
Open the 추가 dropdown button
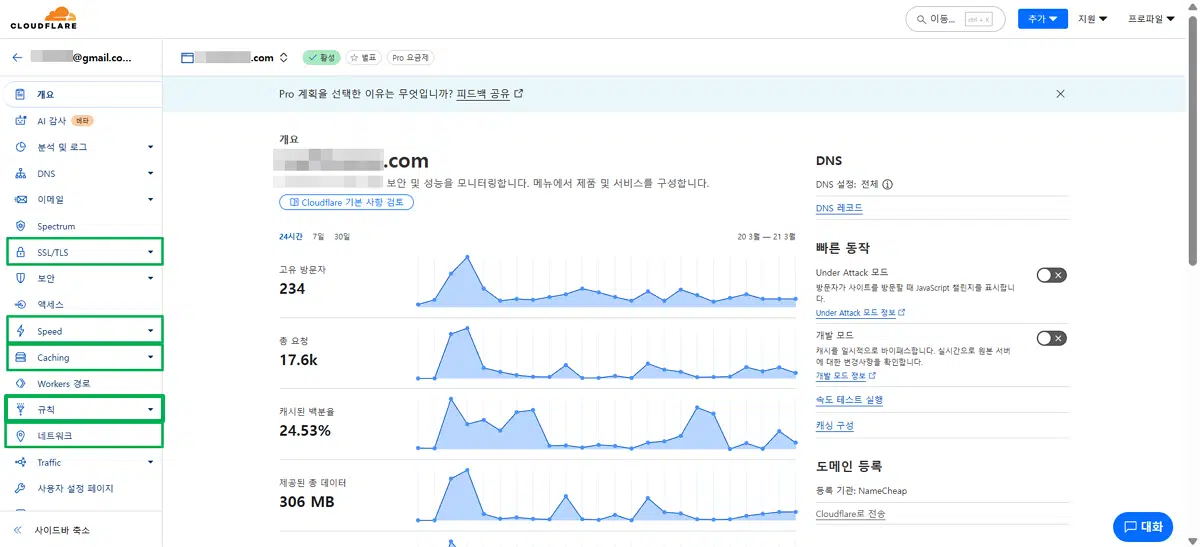[x=1043, y=19]
